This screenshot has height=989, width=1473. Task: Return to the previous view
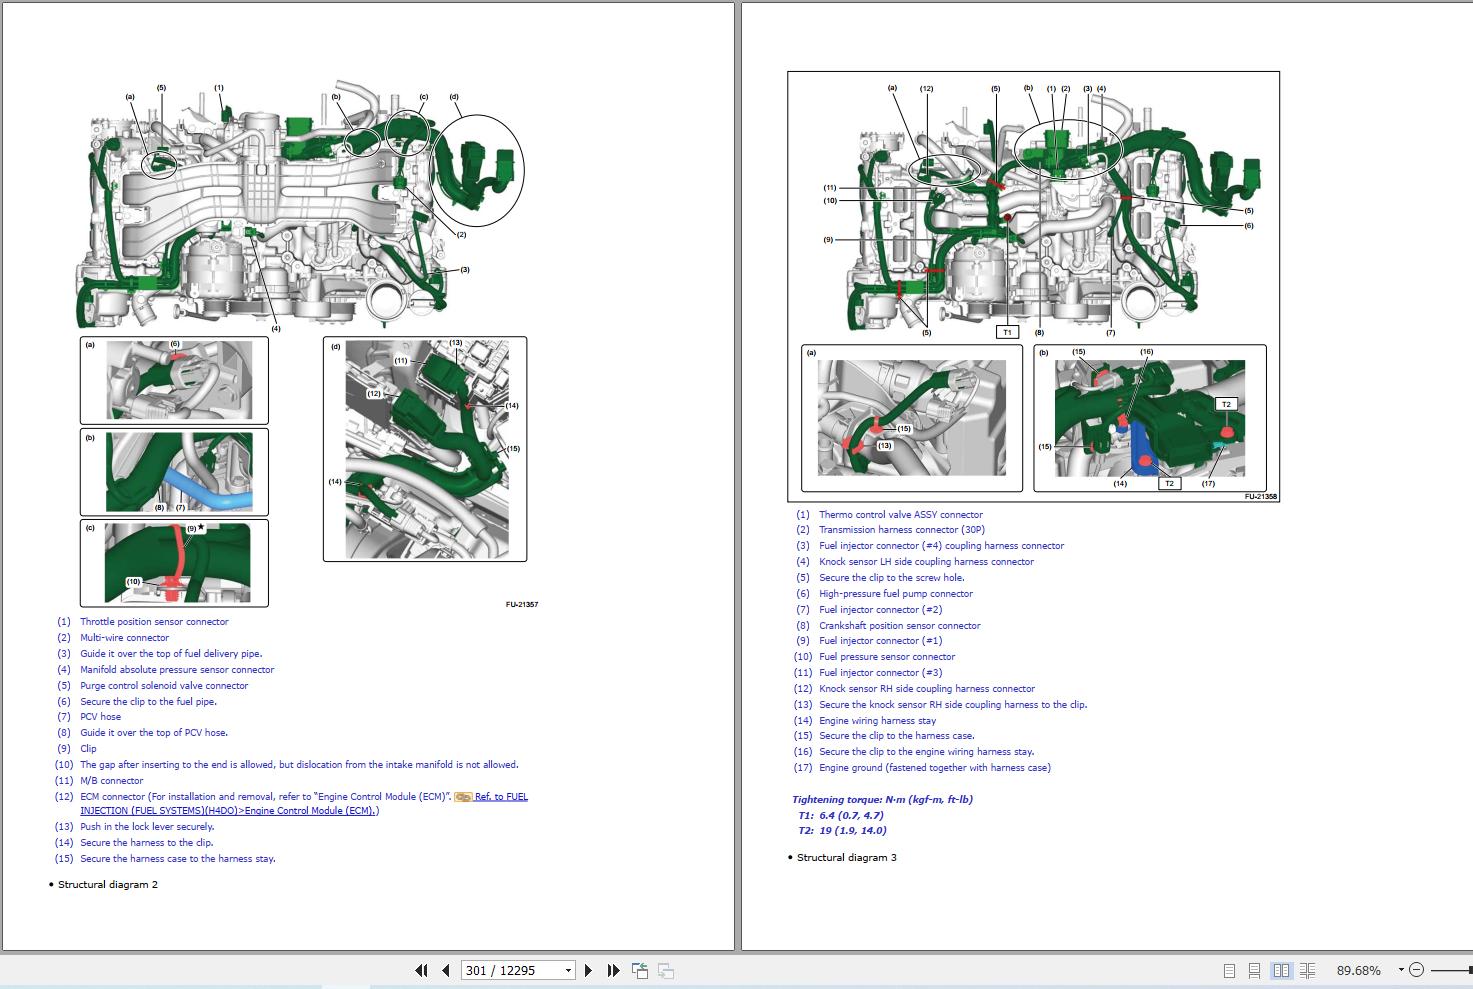coord(640,969)
